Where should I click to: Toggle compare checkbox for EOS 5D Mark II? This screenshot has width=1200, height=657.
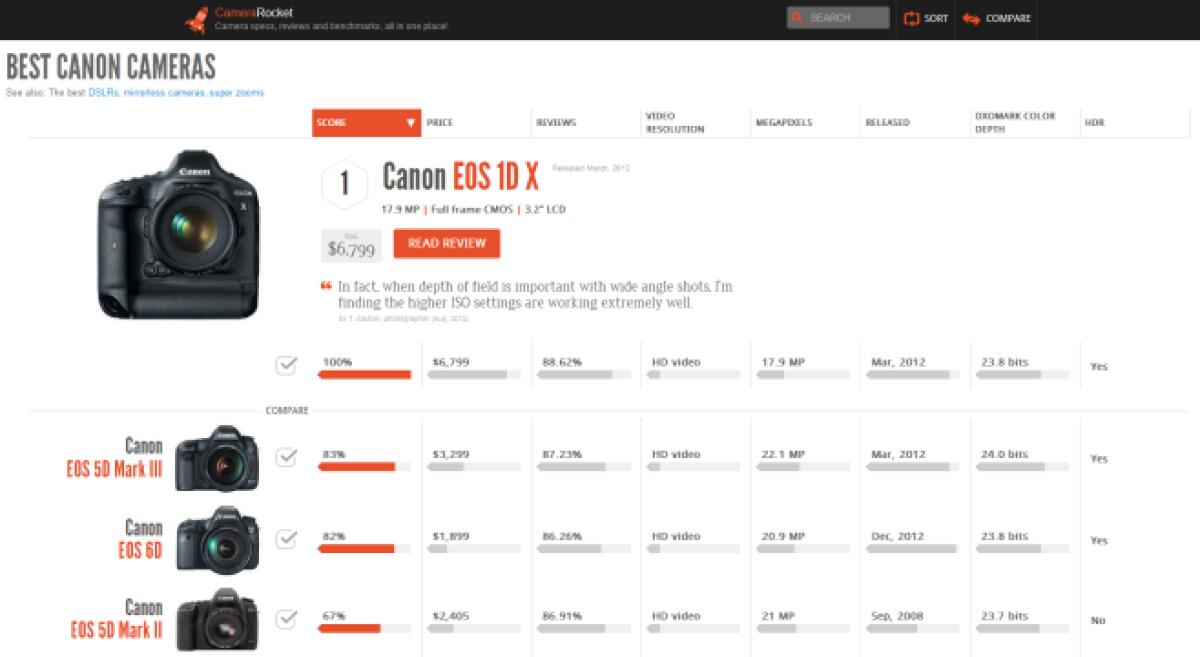[x=286, y=619]
